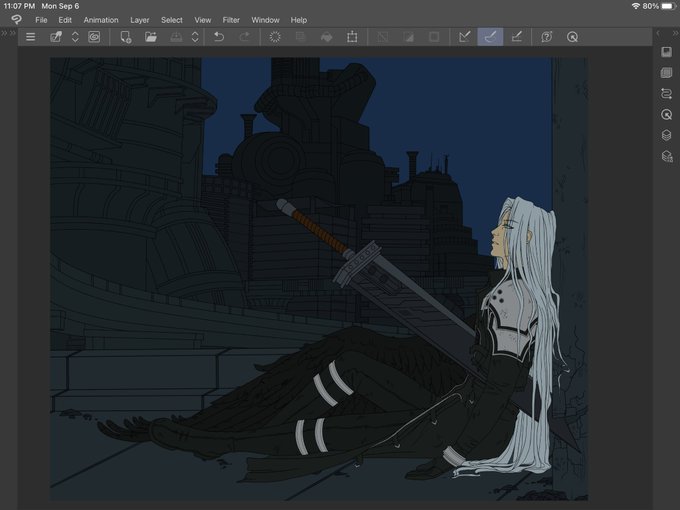
Task: Open the Filter menu
Action: click(x=231, y=20)
